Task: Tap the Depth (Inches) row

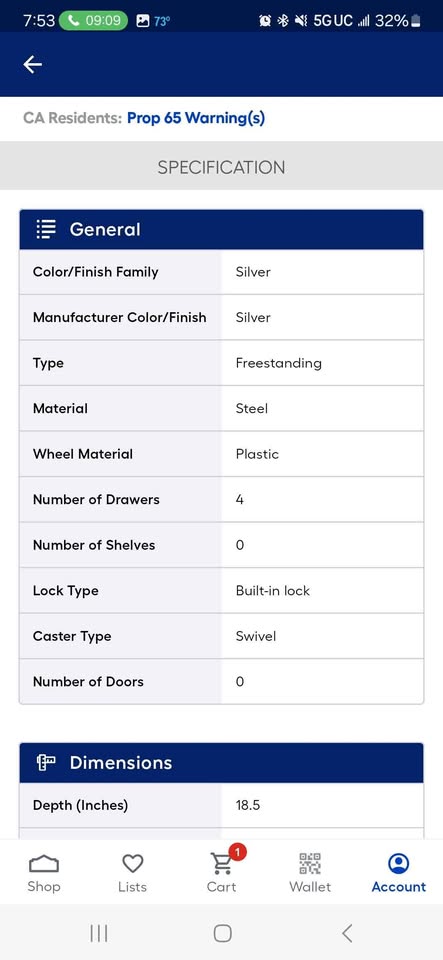Action: [222, 805]
